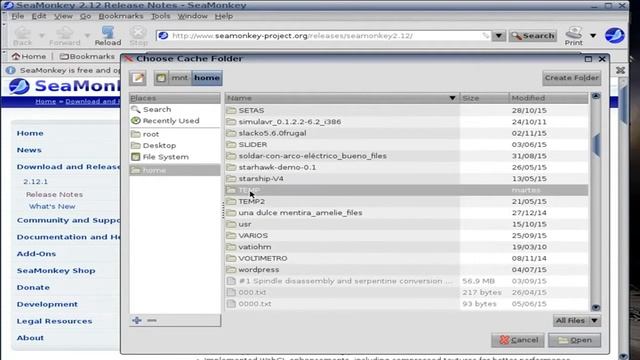Screen dimensions: 640x360
Task: Click the root filesystem path icon button
Action: [161, 78]
